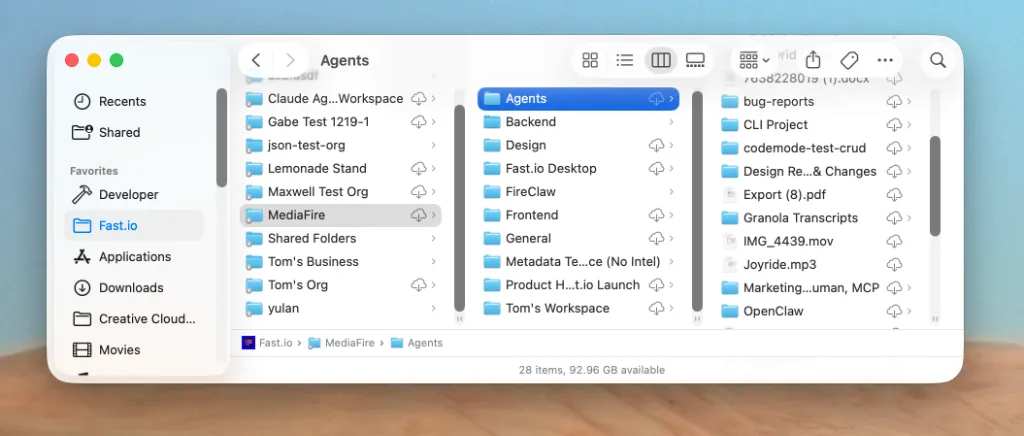Image resolution: width=1024 pixels, height=436 pixels.
Task: Click the cloud icon beside the Agents folder
Action: 656,99
